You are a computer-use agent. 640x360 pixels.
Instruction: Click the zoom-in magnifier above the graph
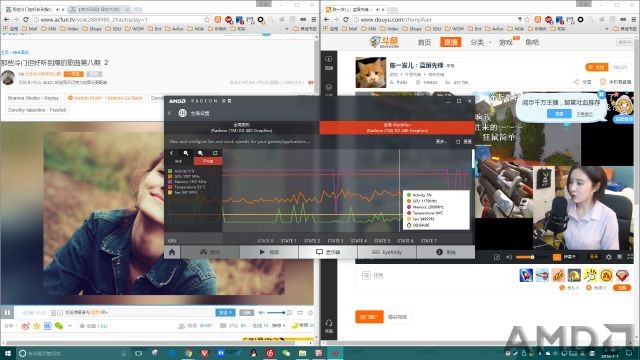pos(186,153)
